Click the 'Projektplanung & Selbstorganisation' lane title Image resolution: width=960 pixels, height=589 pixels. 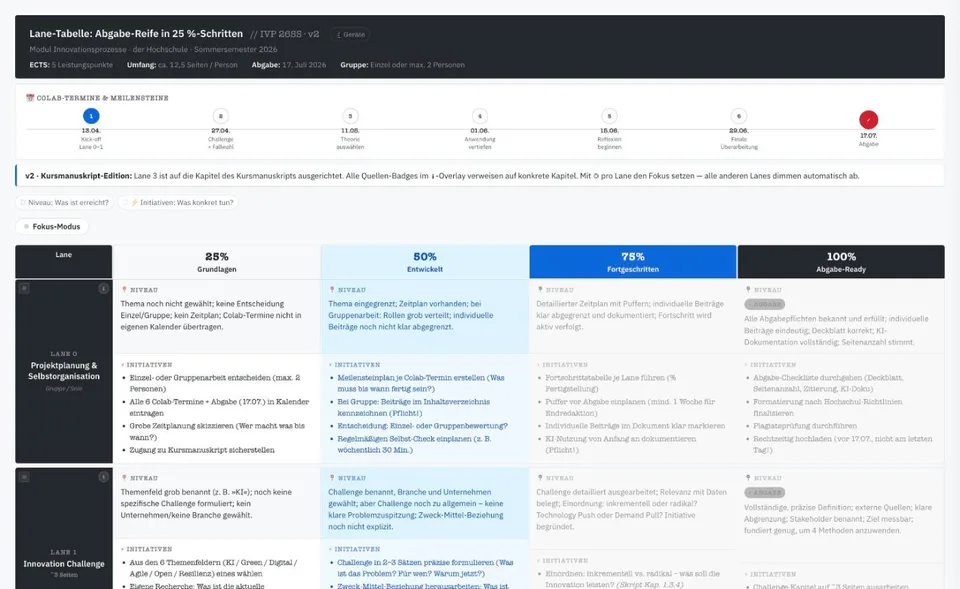click(x=64, y=371)
